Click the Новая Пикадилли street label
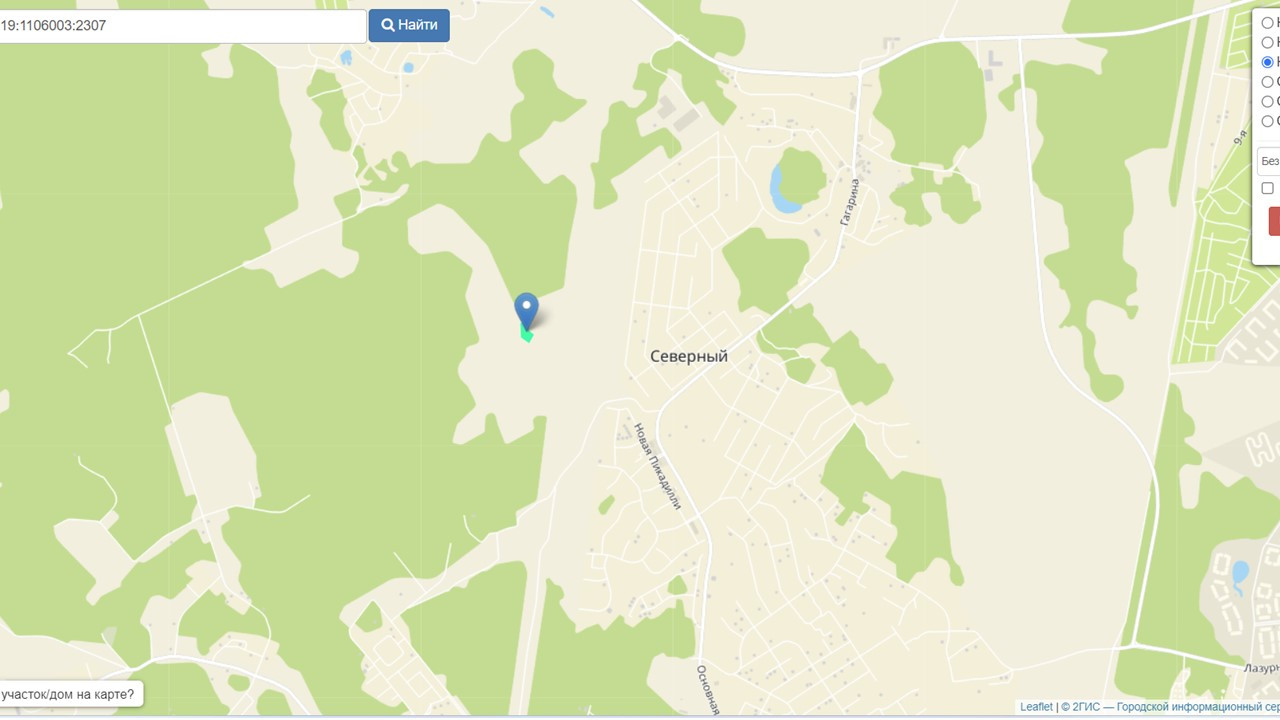 [x=657, y=466]
